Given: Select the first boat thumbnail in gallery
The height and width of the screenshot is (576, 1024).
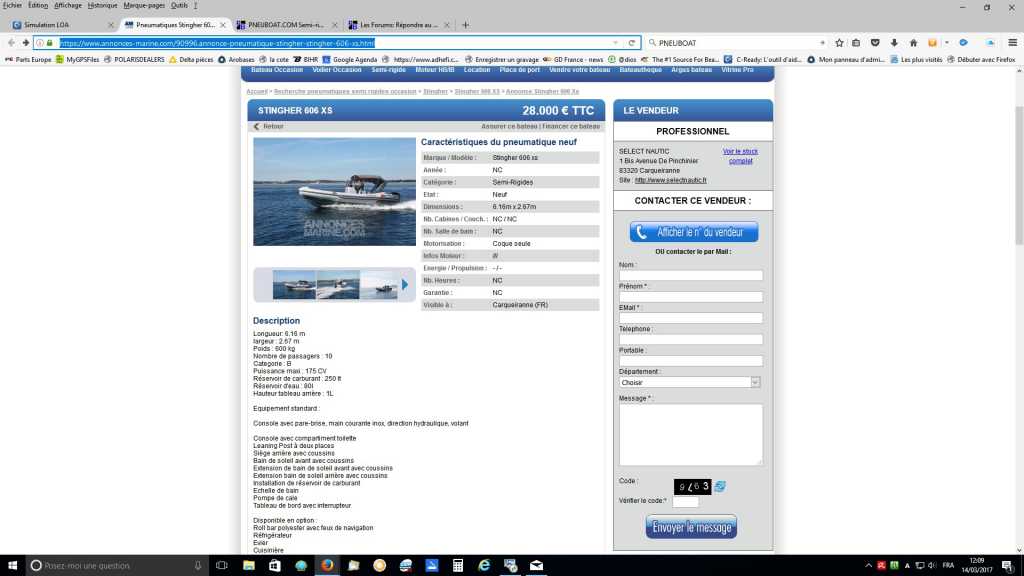Looking at the screenshot, I should pyautogui.click(x=294, y=285).
